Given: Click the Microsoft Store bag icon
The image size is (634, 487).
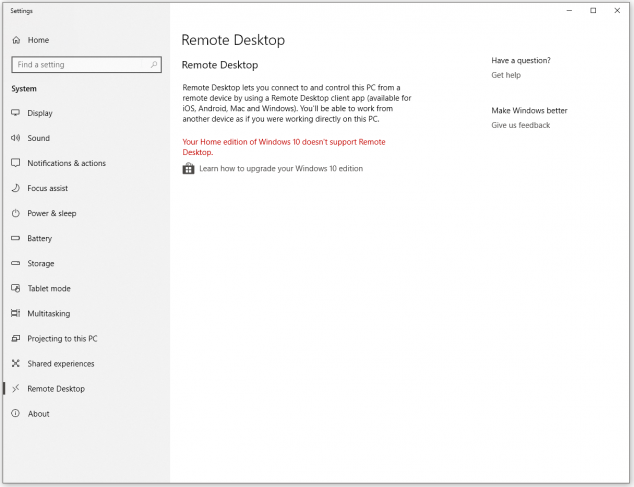Looking at the screenshot, I should coord(188,169).
